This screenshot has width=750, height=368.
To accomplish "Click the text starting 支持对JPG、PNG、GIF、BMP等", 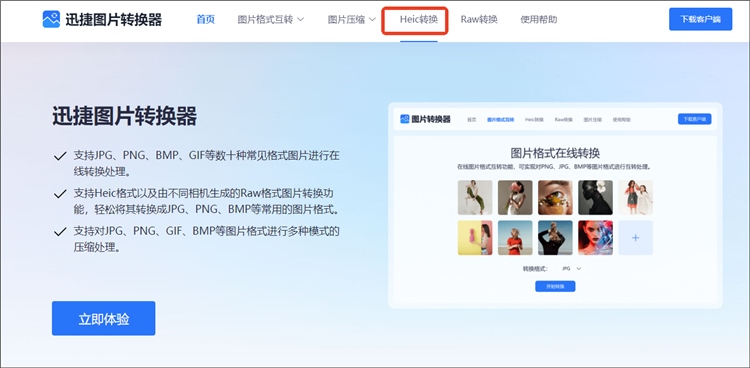I will coord(207,240).
